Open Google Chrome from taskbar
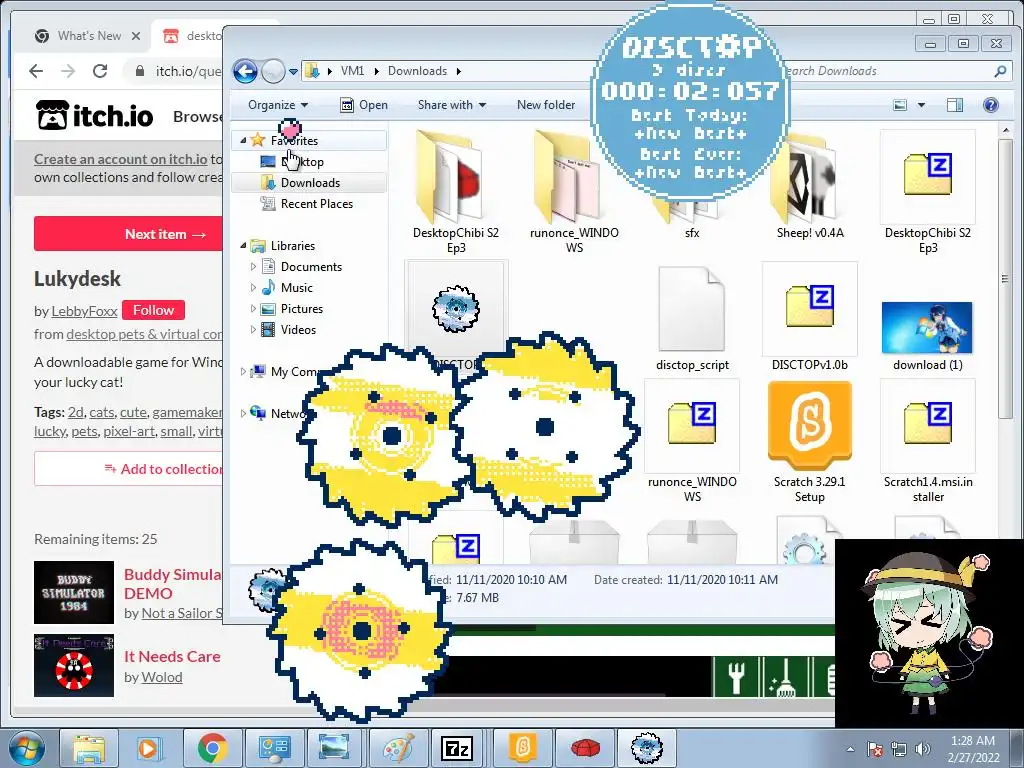This screenshot has height=768, width=1024. [212, 748]
